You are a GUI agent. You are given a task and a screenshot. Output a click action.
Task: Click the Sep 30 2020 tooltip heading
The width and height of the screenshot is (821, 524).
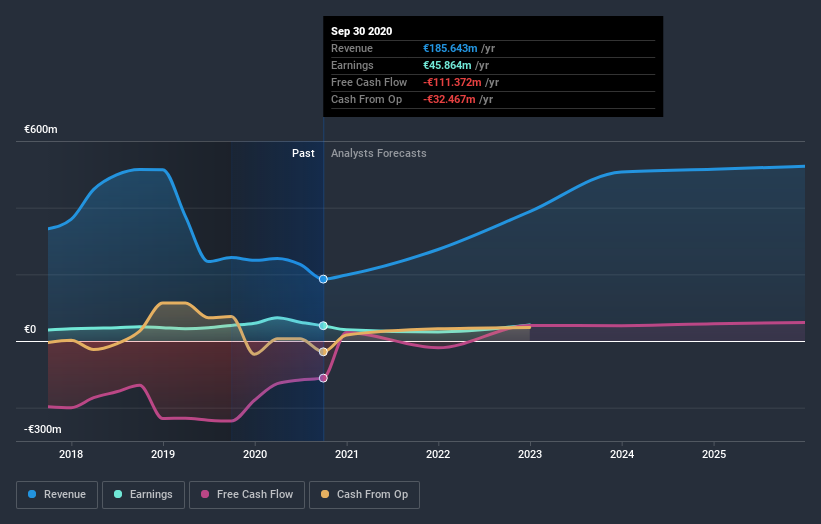tap(361, 31)
